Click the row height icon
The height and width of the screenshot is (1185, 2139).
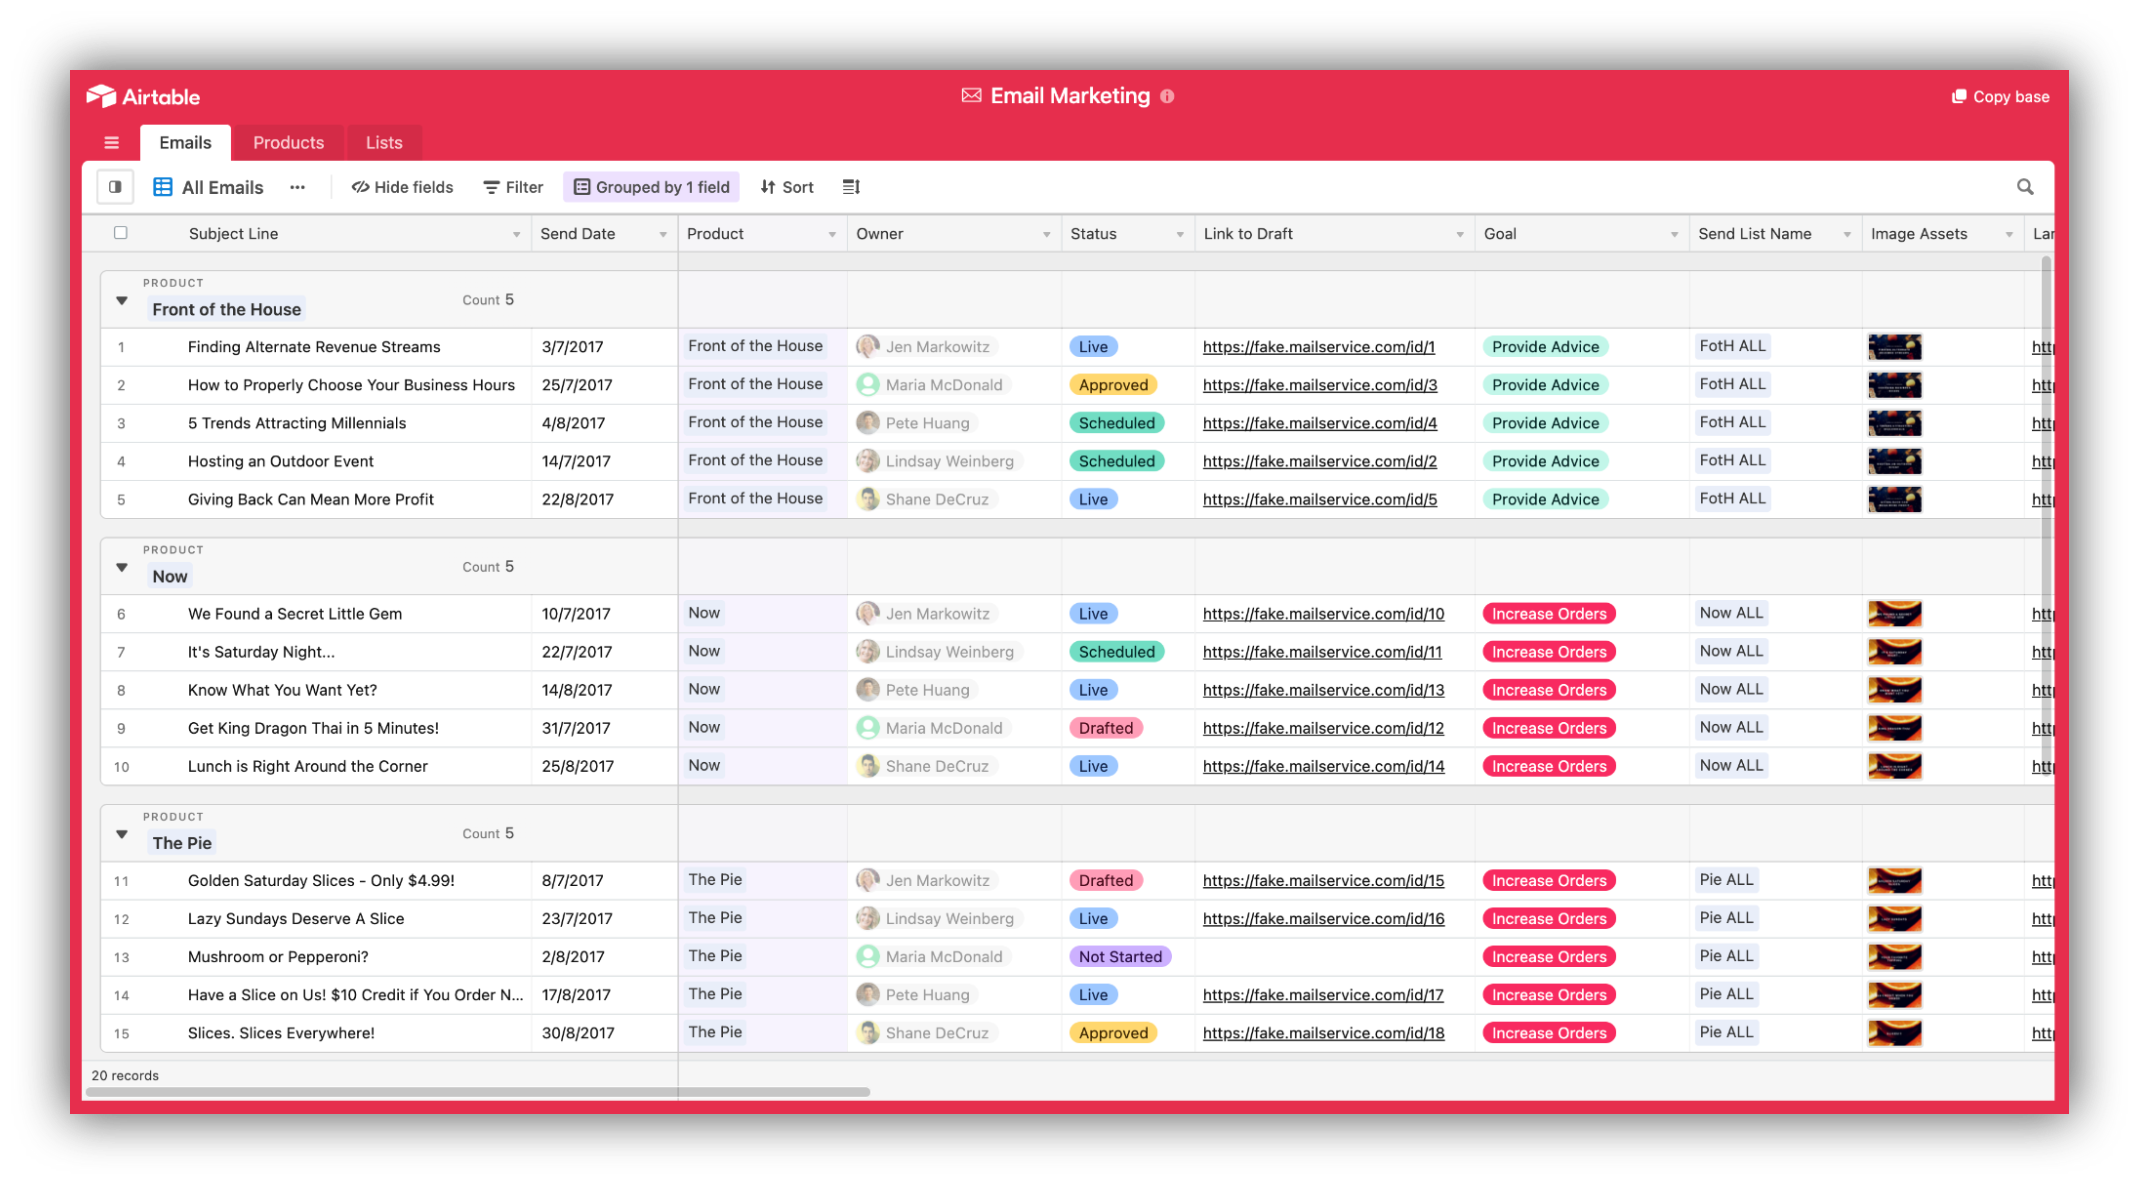850,187
